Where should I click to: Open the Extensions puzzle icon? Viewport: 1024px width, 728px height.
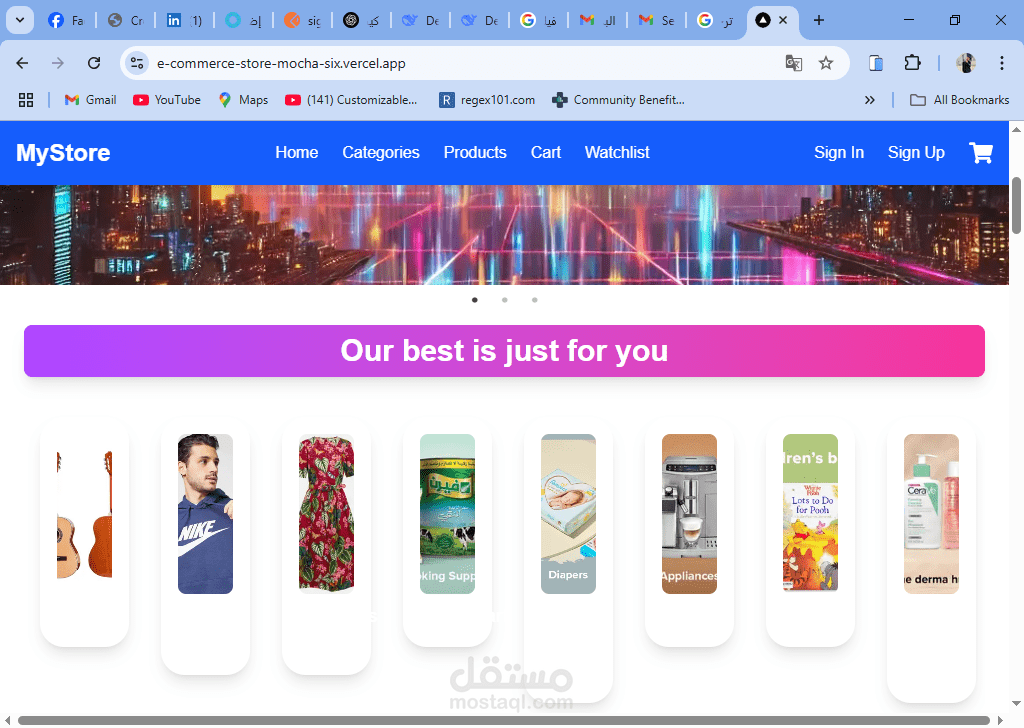(912, 63)
